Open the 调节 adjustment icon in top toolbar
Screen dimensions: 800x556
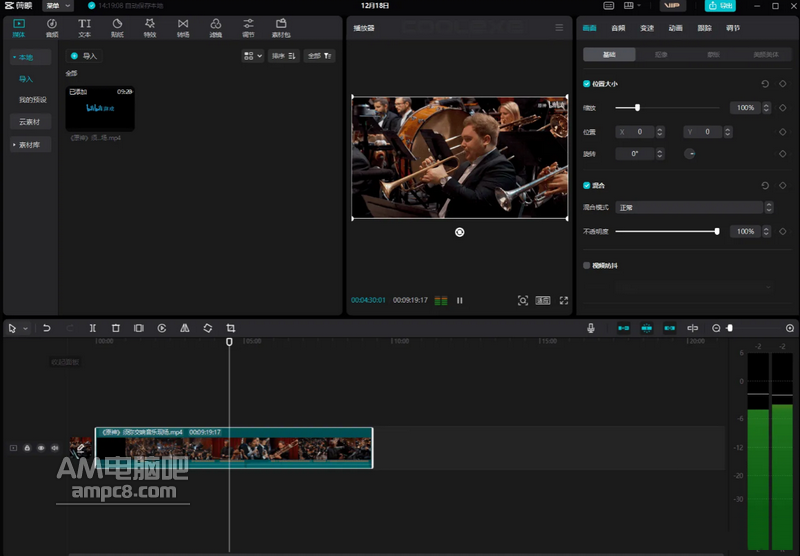[248, 28]
